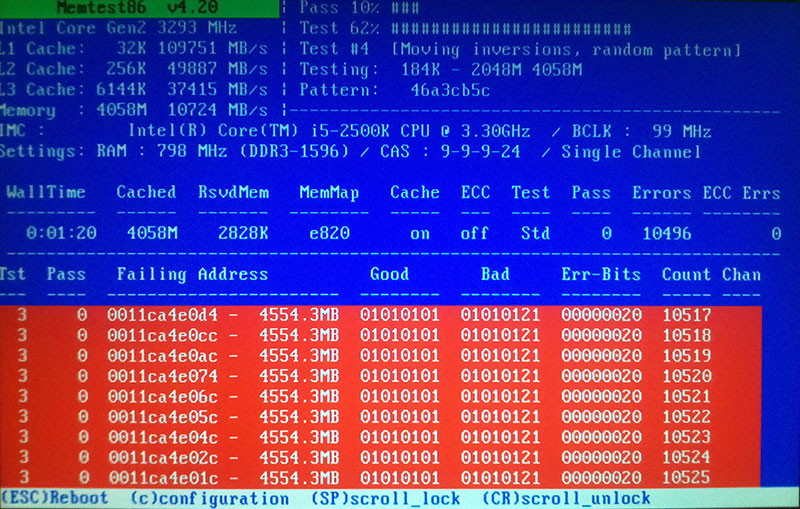800x509 pixels.
Task: Click the Intel Core Gen2 3293 MHz line
Action: [118, 28]
